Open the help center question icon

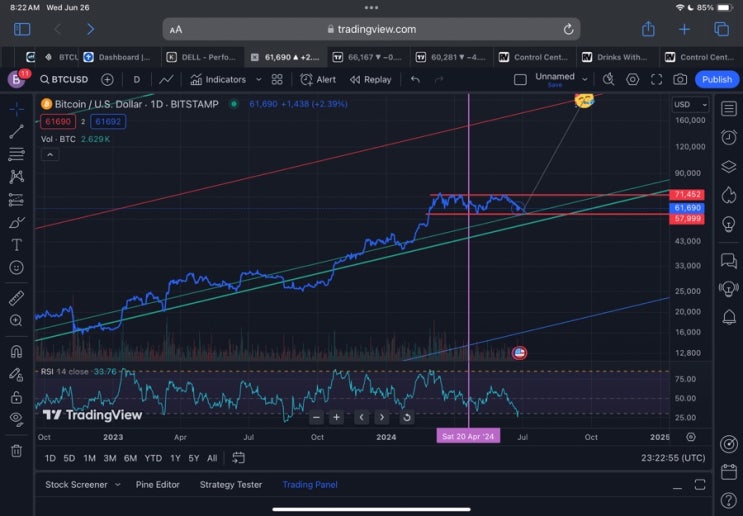click(x=728, y=500)
